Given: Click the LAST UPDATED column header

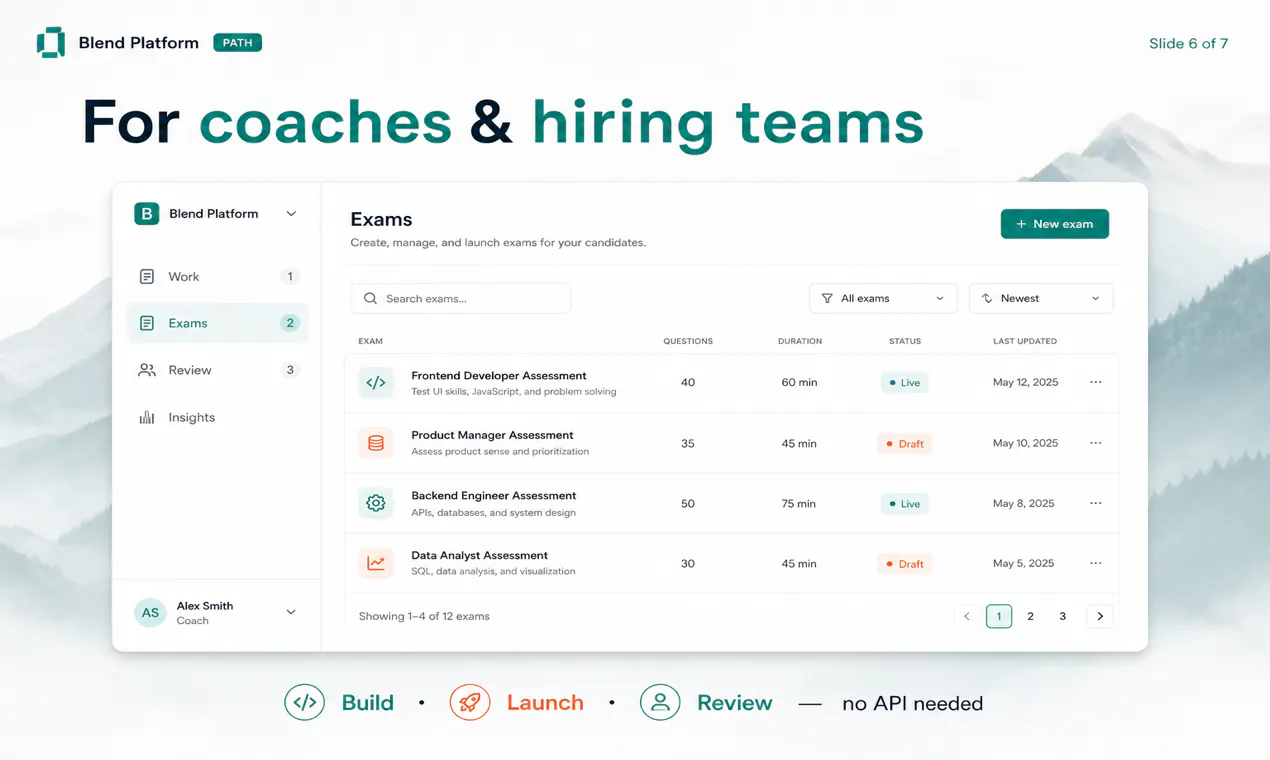Looking at the screenshot, I should pyautogui.click(x=1025, y=341).
